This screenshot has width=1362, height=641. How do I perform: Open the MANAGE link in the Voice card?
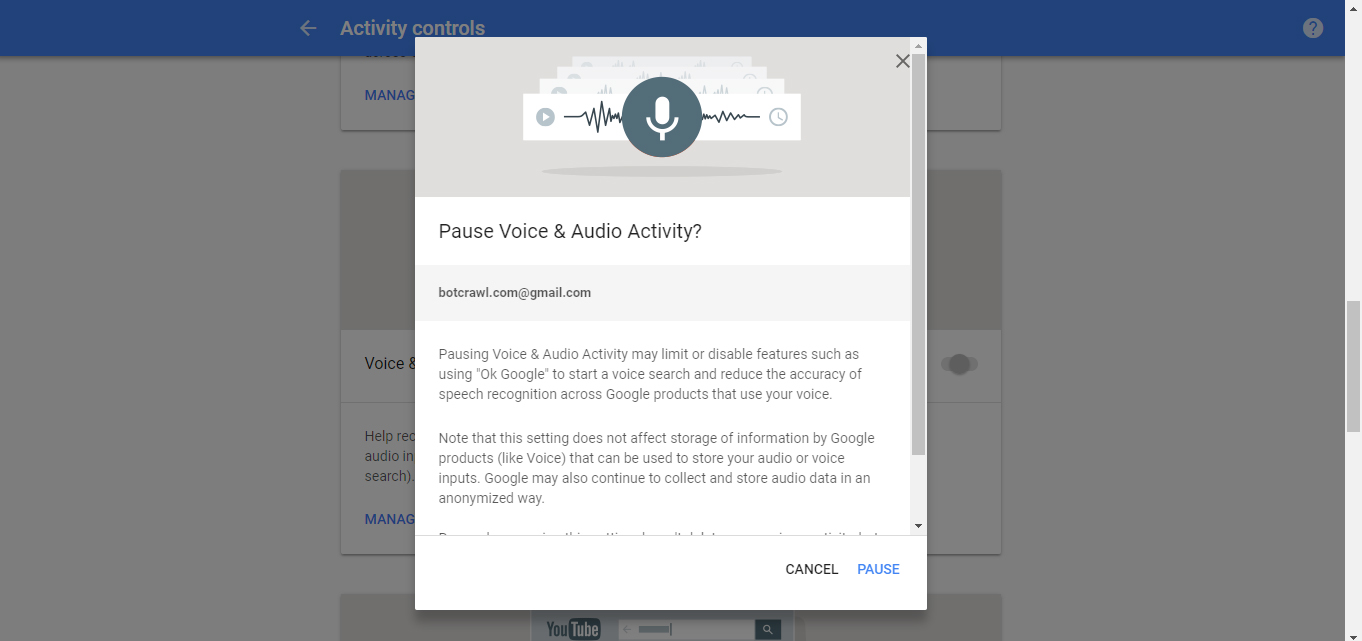coord(390,519)
